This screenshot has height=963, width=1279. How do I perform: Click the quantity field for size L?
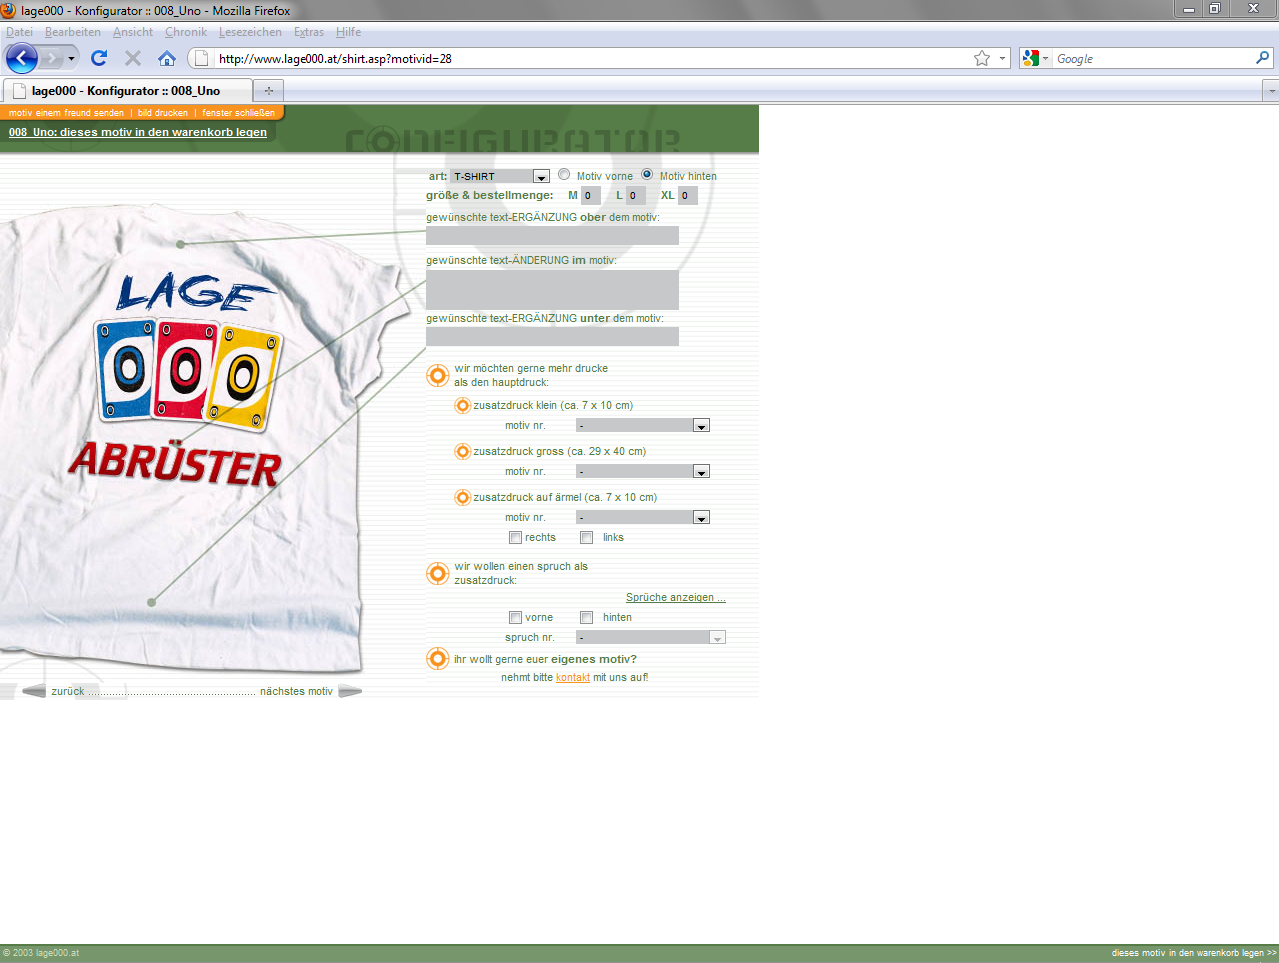click(636, 195)
